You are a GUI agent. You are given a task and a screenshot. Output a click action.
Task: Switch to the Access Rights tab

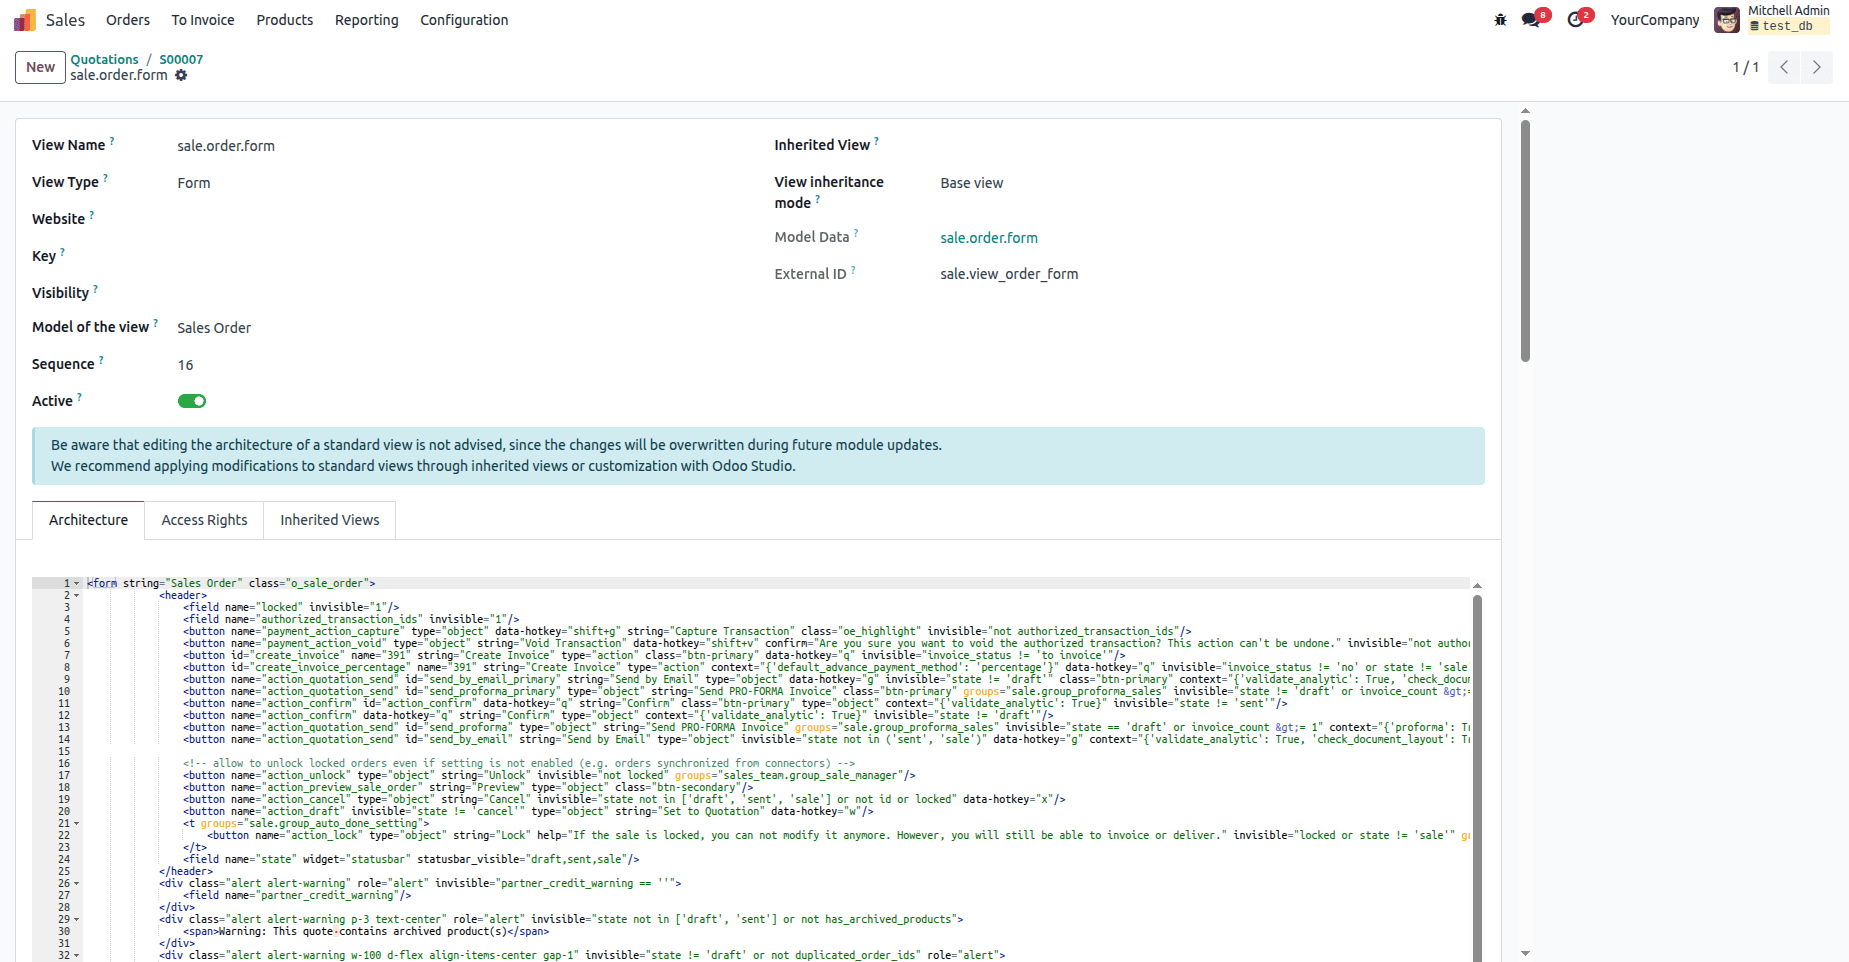coord(203,519)
